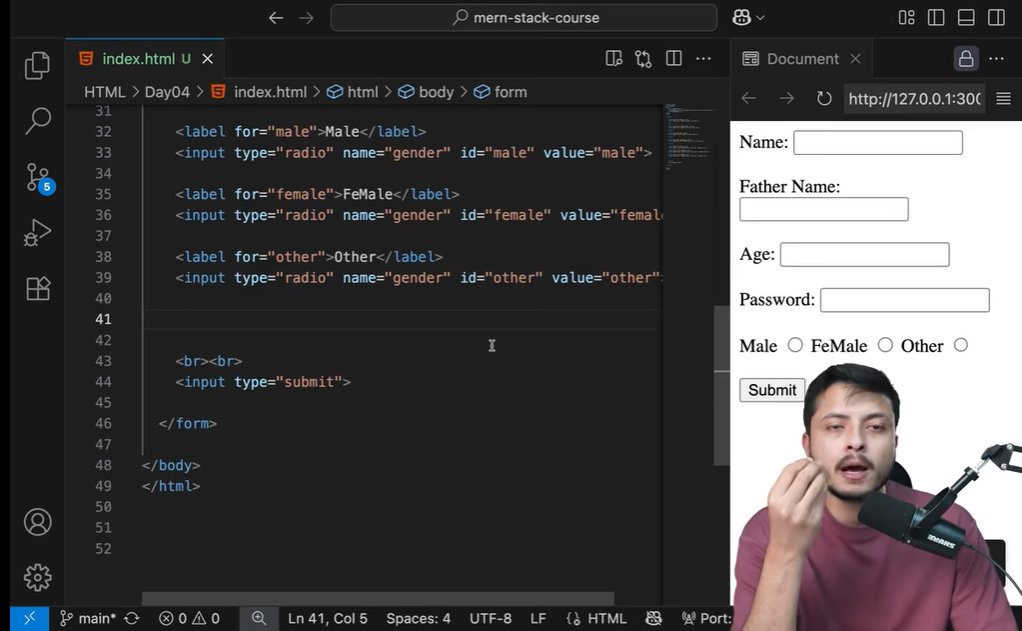This screenshot has height=631, width=1022.
Task: Open Source Control with 5 changes
Action: (x=37, y=178)
